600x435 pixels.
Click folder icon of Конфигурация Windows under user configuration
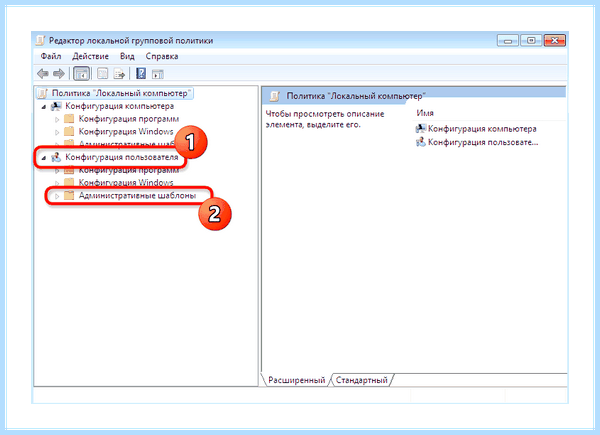[68, 182]
